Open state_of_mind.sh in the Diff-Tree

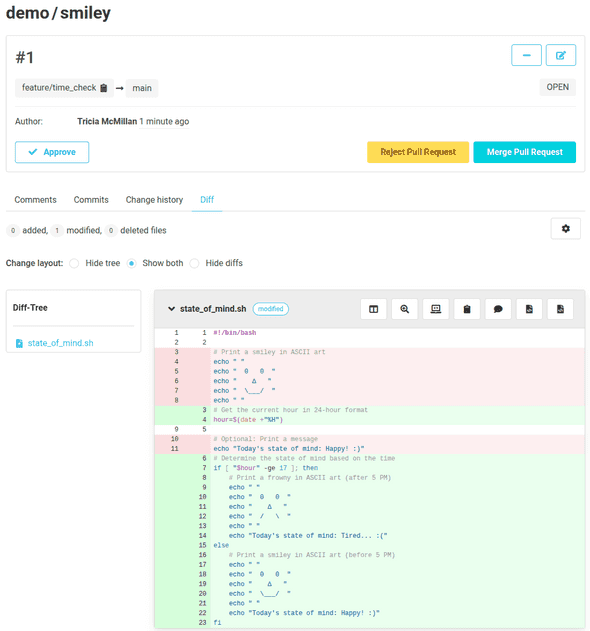(60, 343)
